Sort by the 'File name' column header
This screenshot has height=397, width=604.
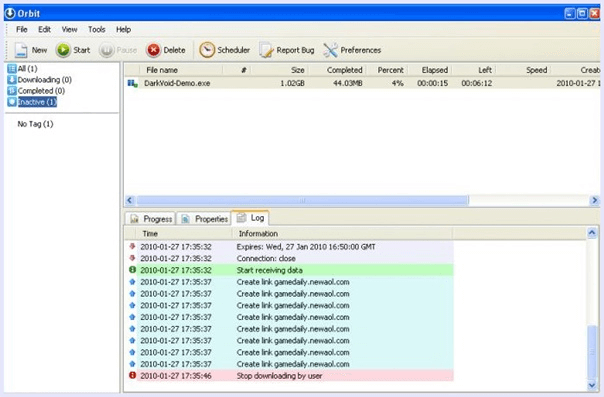click(162, 70)
